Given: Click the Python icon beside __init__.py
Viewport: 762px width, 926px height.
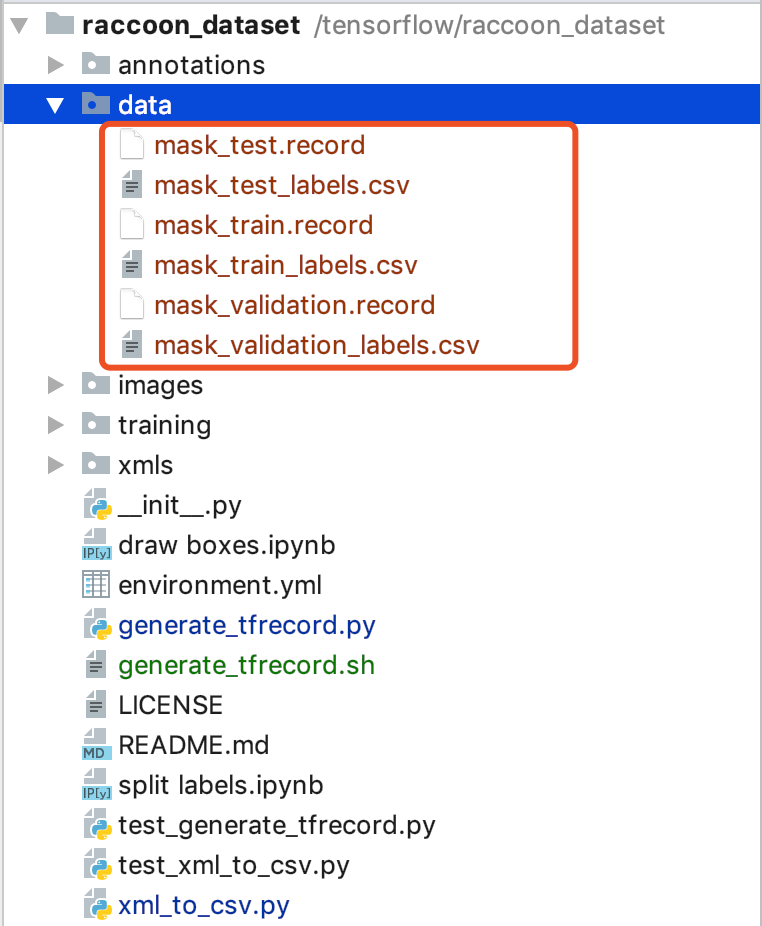Looking at the screenshot, I should pyautogui.click(x=97, y=504).
